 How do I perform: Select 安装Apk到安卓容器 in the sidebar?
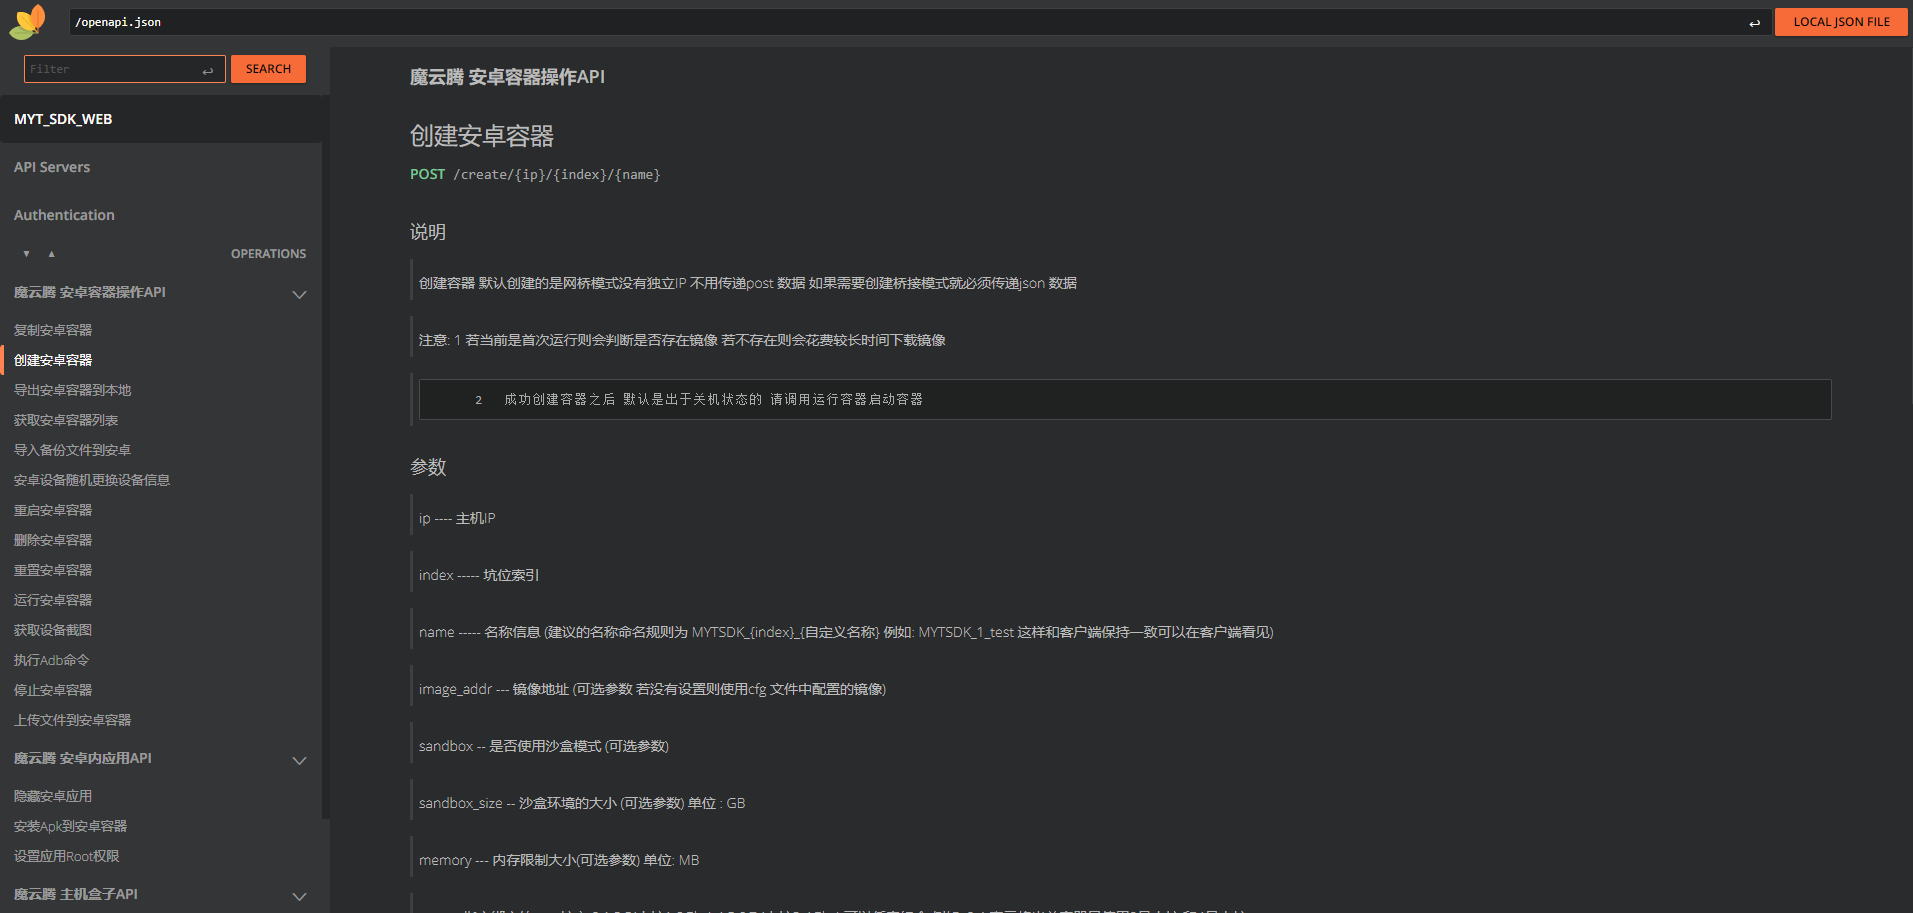(70, 825)
